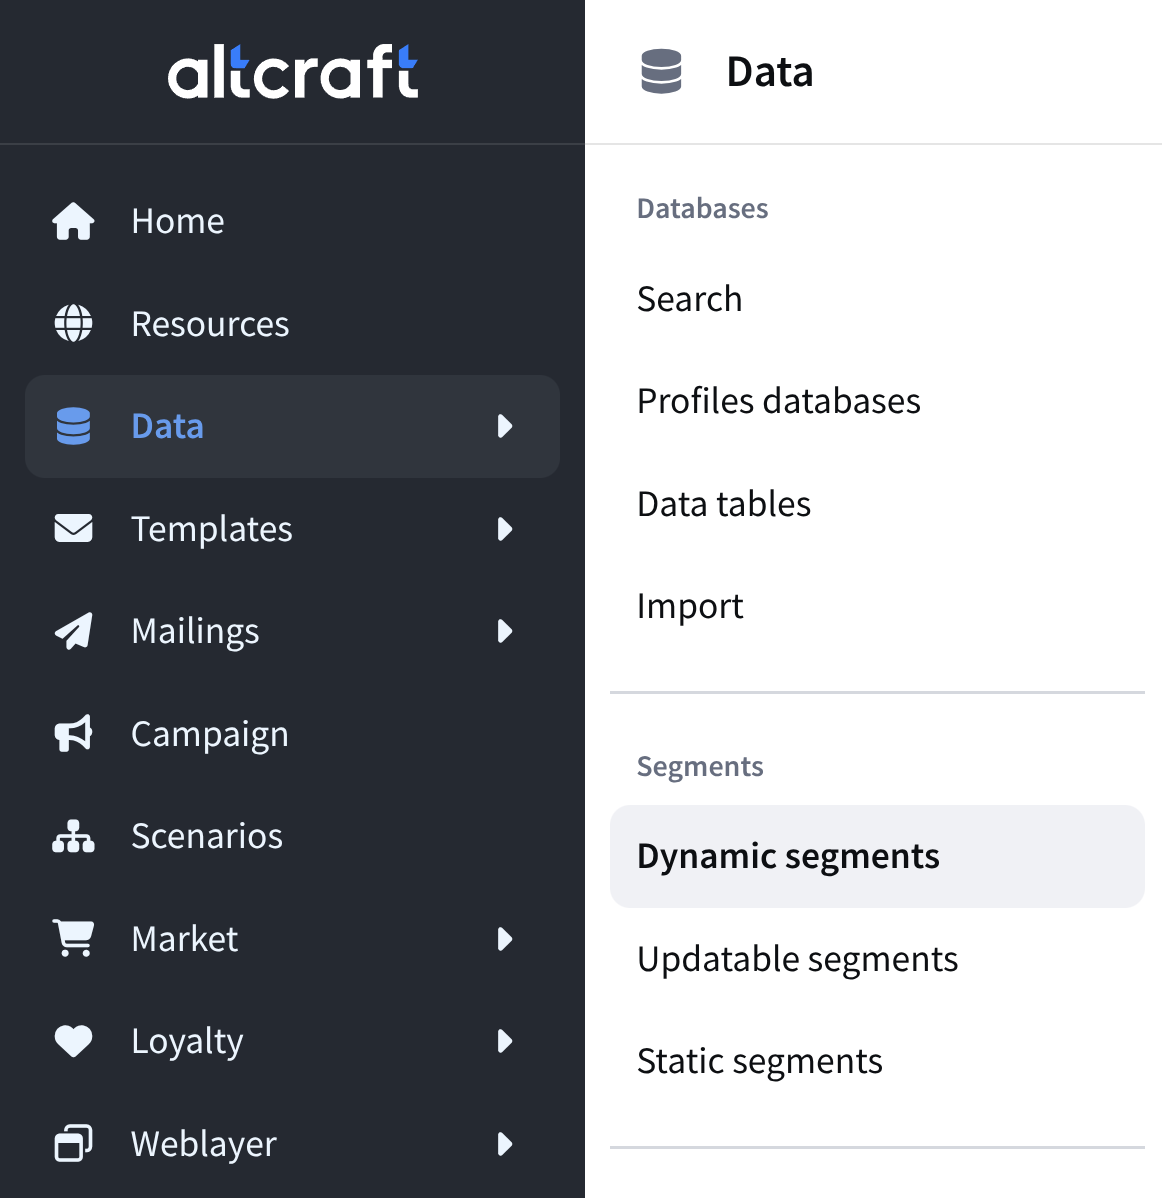Click the Market shopping cart icon
This screenshot has height=1198, width=1162.
(x=73, y=938)
